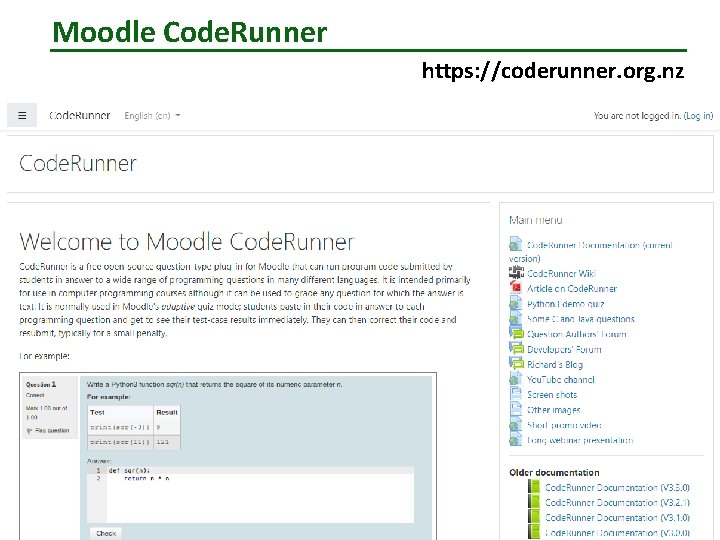Click the Older documentation heading

click(554, 472)
